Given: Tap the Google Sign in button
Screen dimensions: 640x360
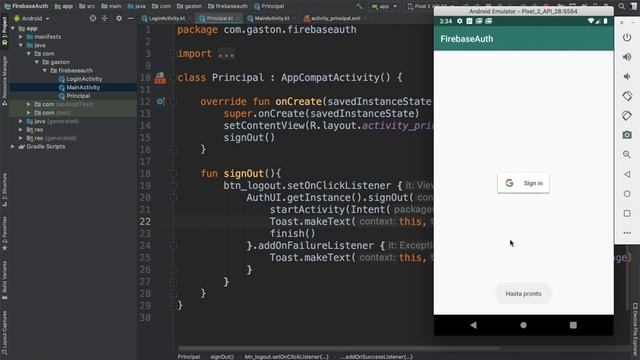Looking at the screenshot, I should (523, 183).
